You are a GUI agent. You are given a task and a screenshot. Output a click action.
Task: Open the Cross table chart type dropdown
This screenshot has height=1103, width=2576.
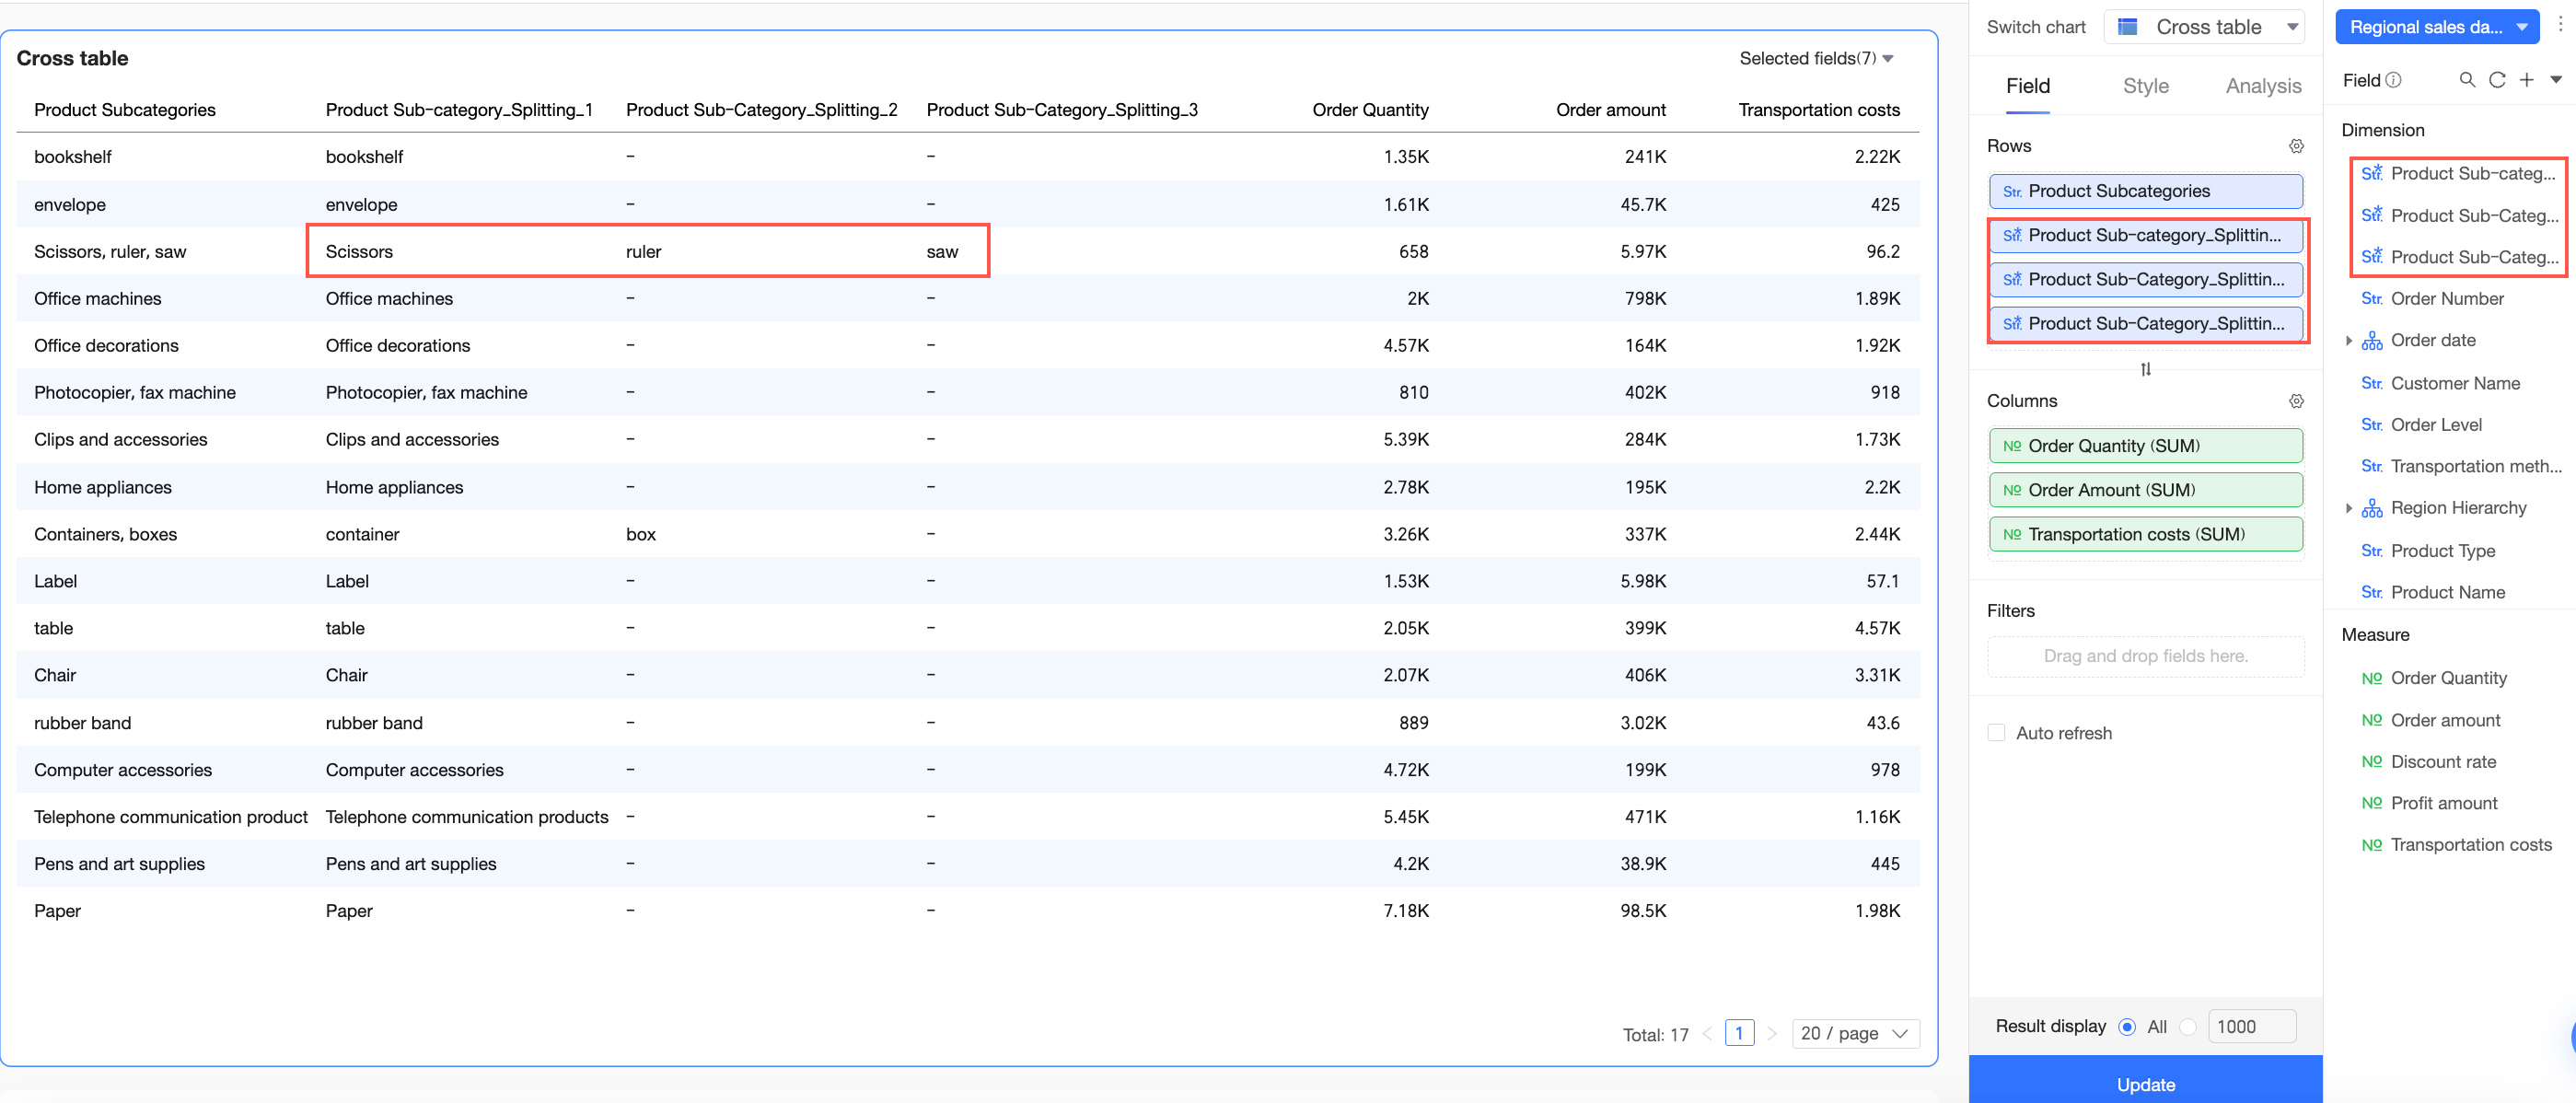click(2204, 27)
